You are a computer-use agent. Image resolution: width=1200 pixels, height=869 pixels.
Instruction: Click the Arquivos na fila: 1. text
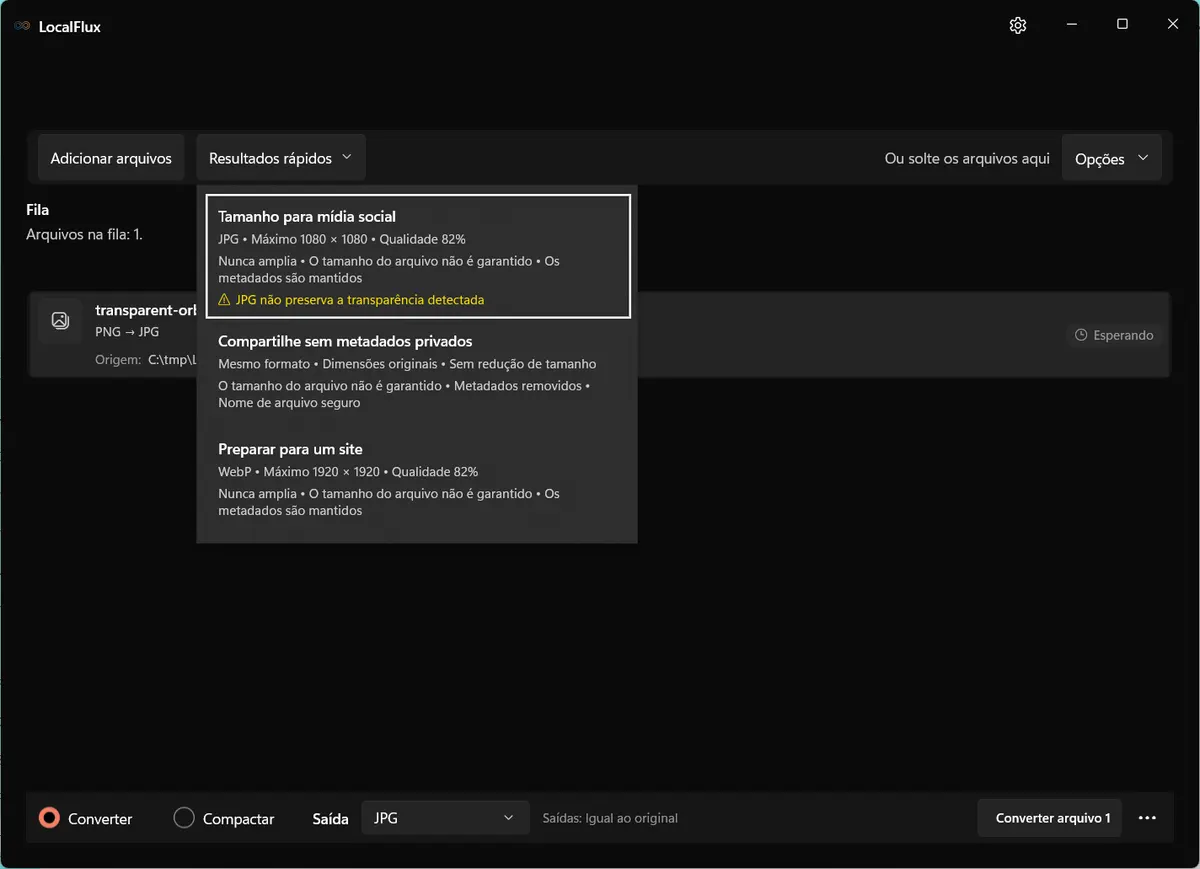coord(84,235)
